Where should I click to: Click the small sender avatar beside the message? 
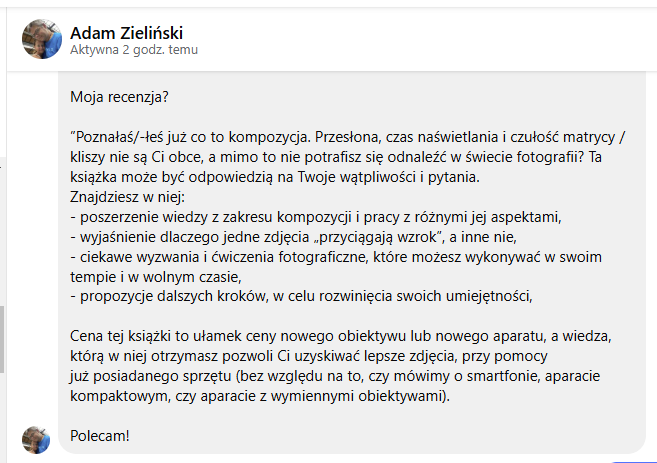click(x=36, y=438)
